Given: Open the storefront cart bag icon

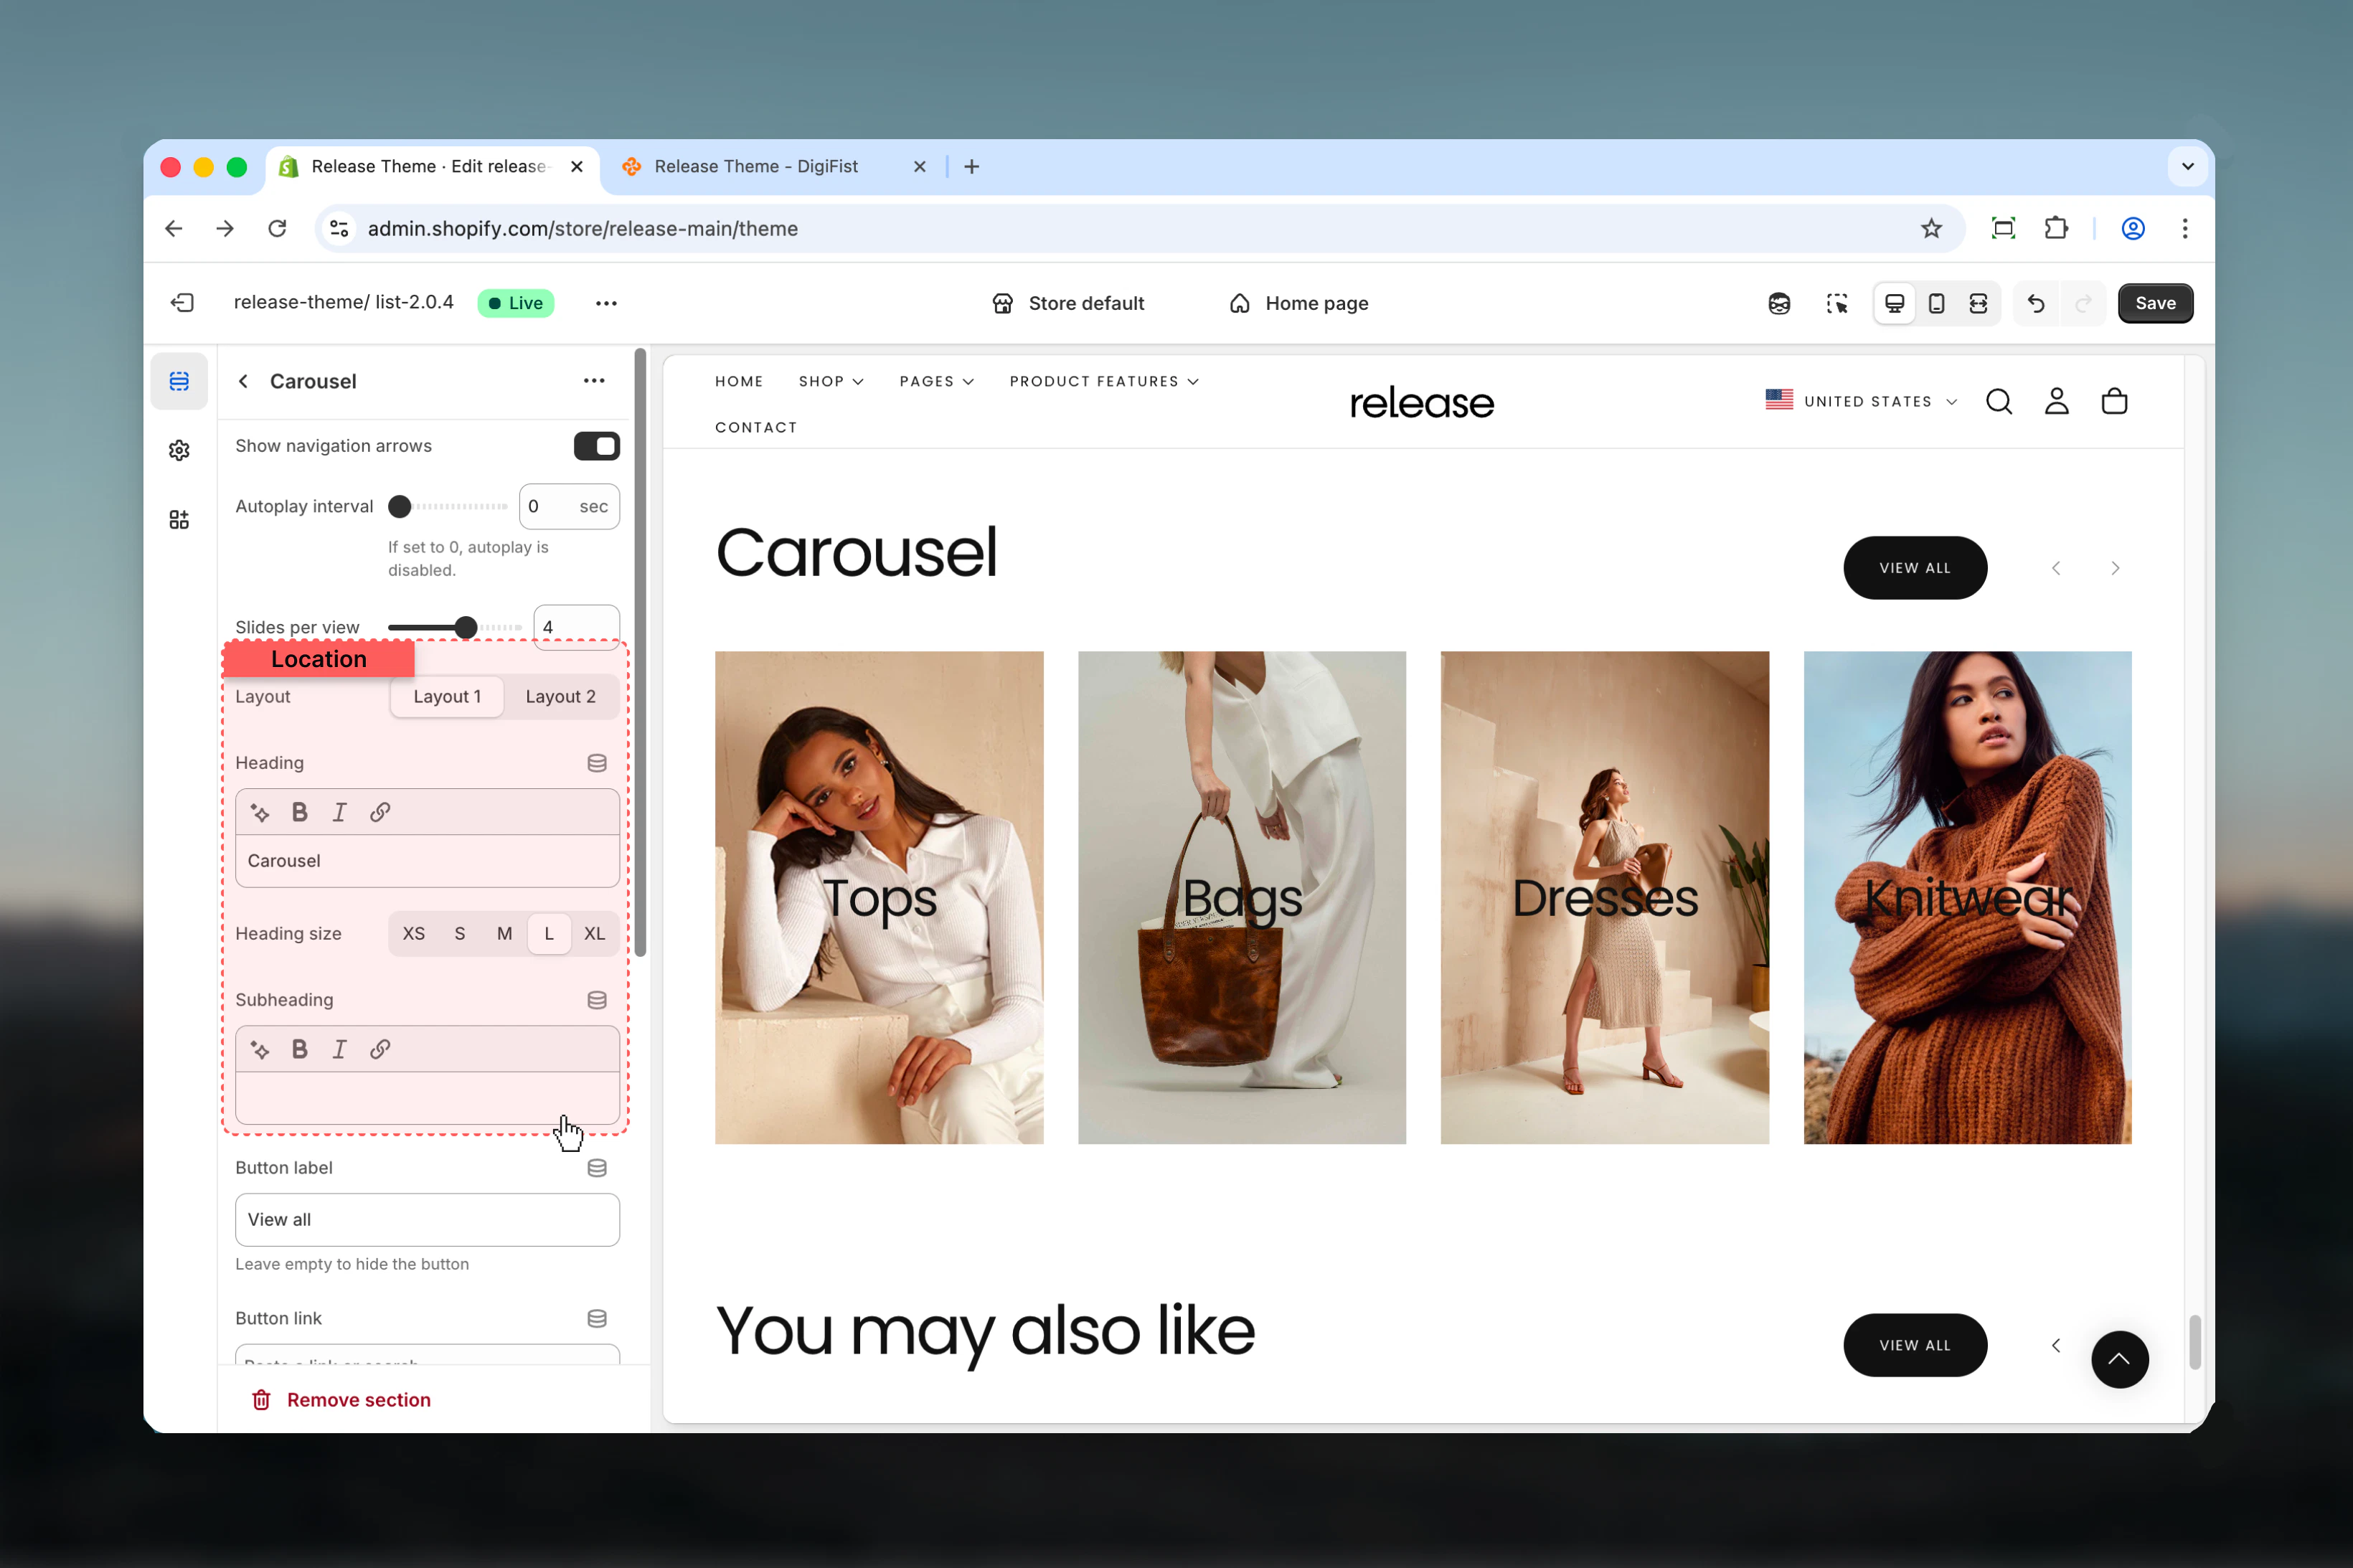Looking at the screenshot, I should point(2114,401).
